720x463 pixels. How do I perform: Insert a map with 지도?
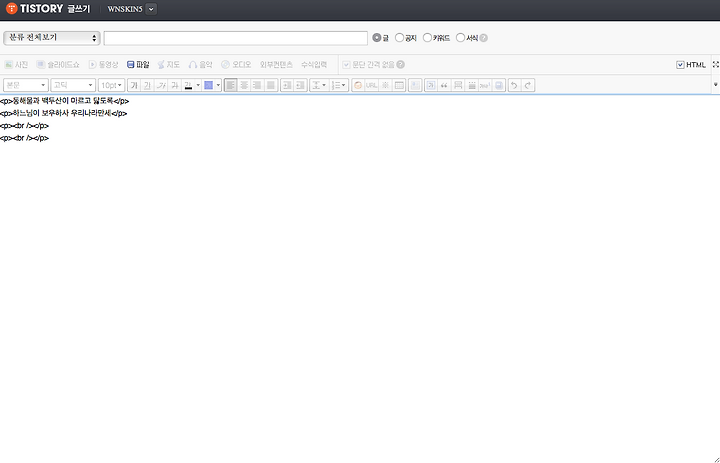coord(169,65)
